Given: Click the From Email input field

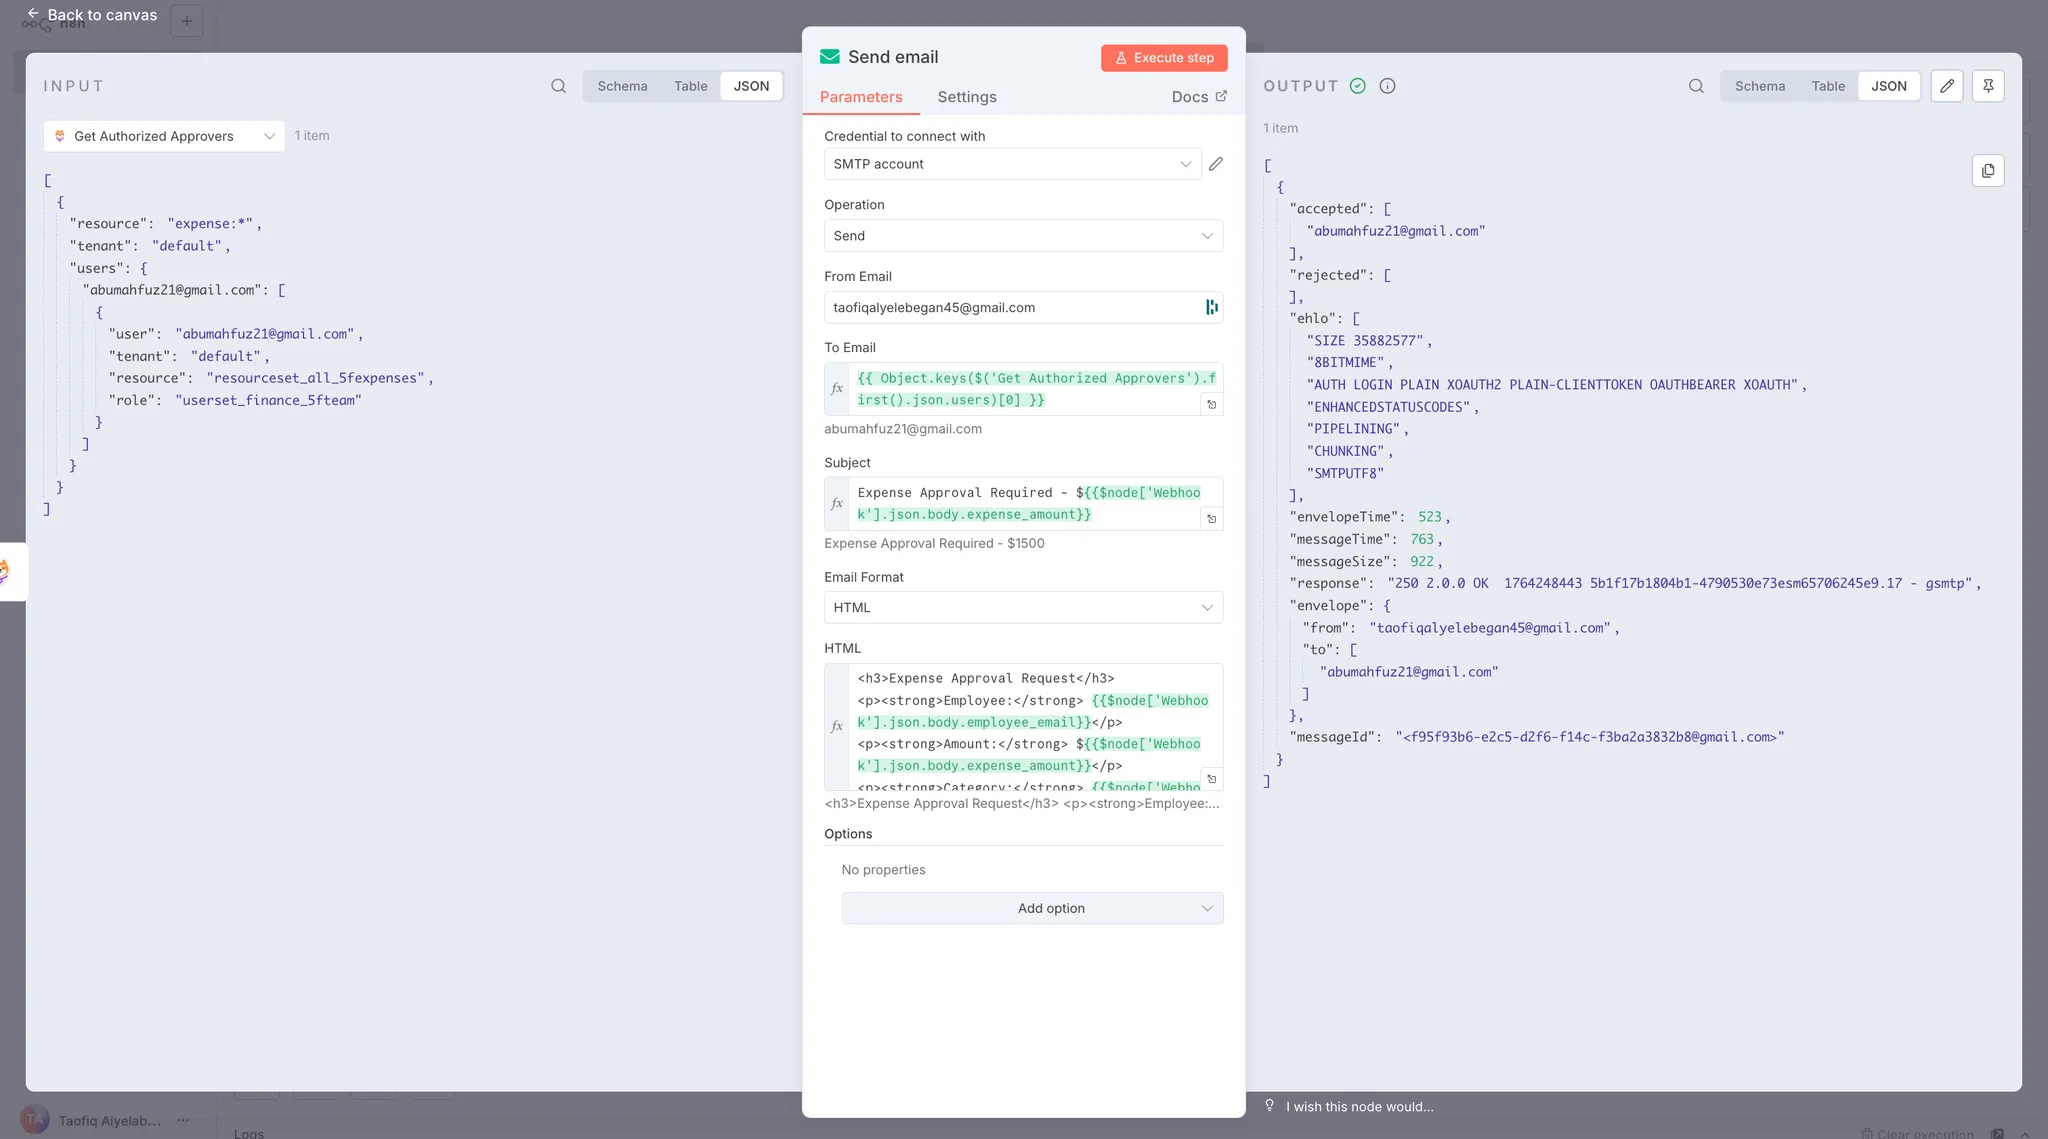Looking at the screenshot, I should pyautogui.click(x=1010, y=308).
